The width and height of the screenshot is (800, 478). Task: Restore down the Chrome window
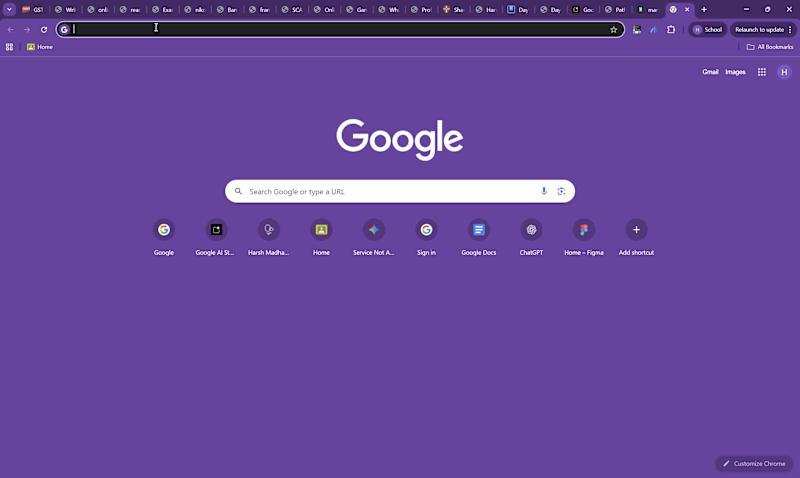(x=767, y=9)
